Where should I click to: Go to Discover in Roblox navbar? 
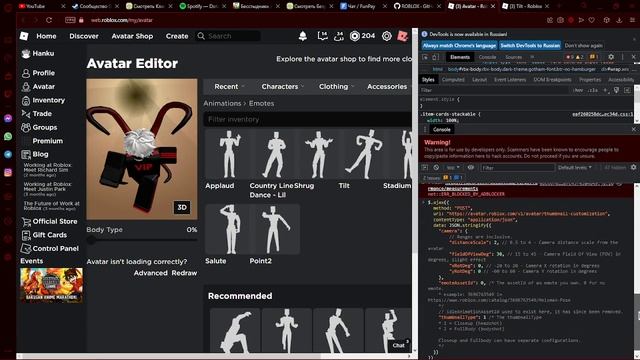click(84, 36)
